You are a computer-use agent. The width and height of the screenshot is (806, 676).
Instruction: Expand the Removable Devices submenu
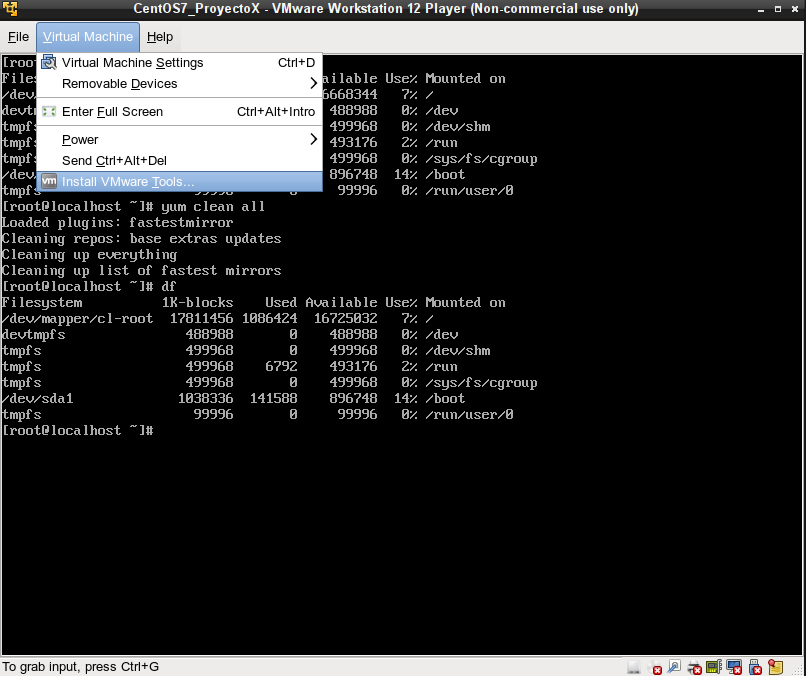click(179, 83)
